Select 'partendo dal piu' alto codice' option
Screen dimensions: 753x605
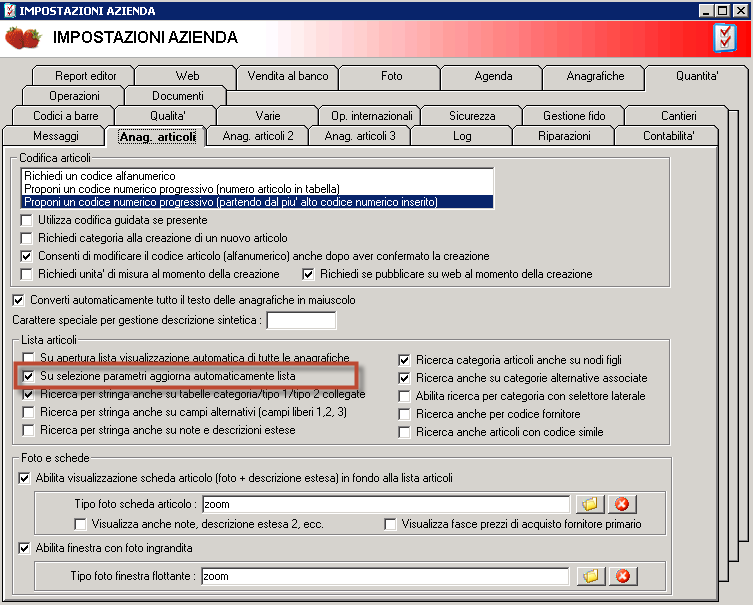pos(257,202)
